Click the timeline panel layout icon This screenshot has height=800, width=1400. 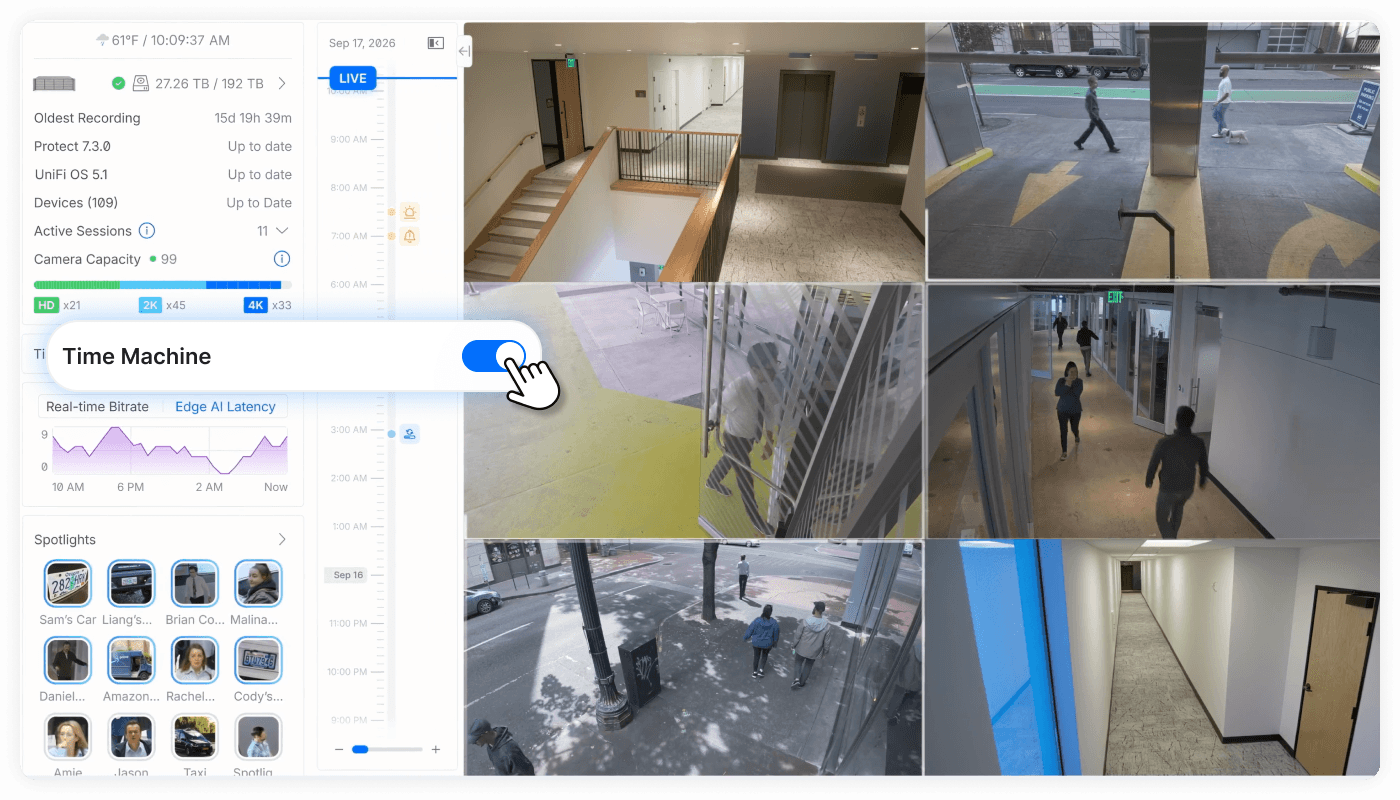(x=435, y=43)
